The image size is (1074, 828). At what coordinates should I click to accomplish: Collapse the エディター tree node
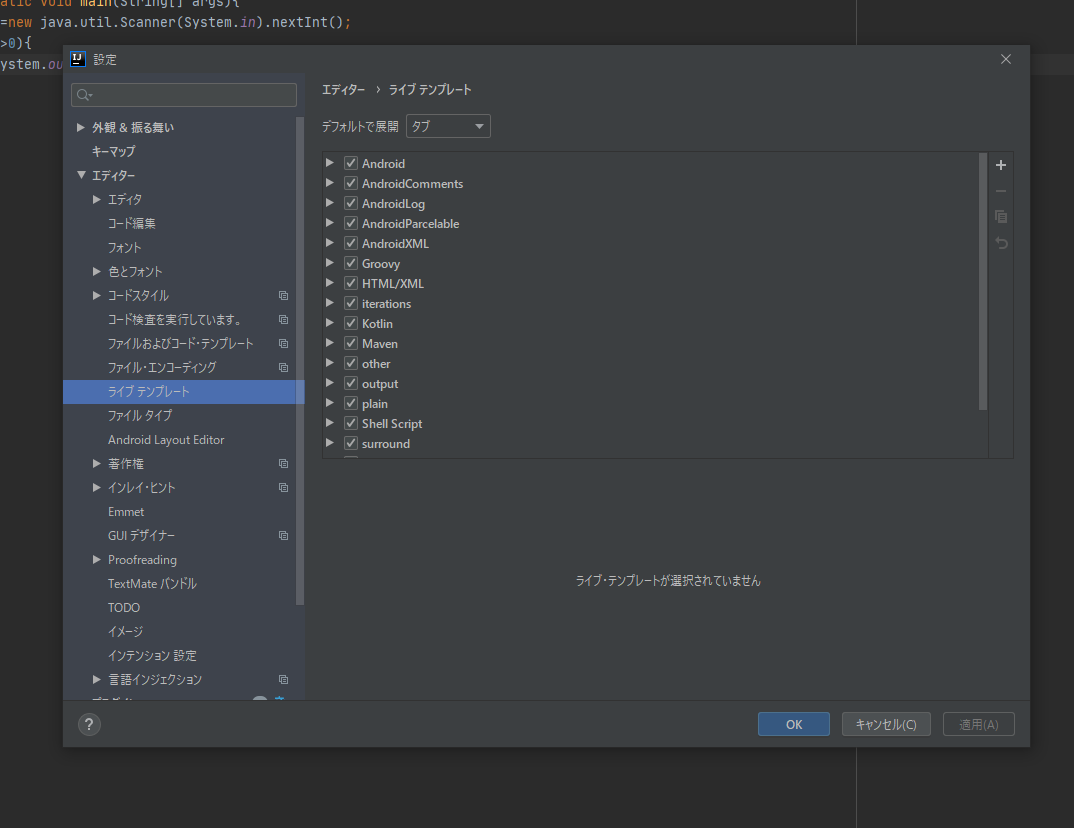click(x=81, y=175)
